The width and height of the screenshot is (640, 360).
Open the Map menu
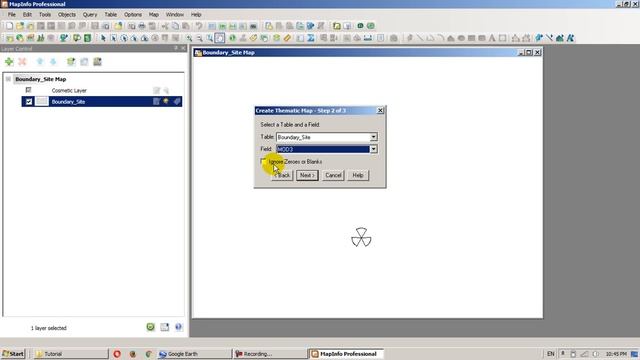tap(153, 14)
